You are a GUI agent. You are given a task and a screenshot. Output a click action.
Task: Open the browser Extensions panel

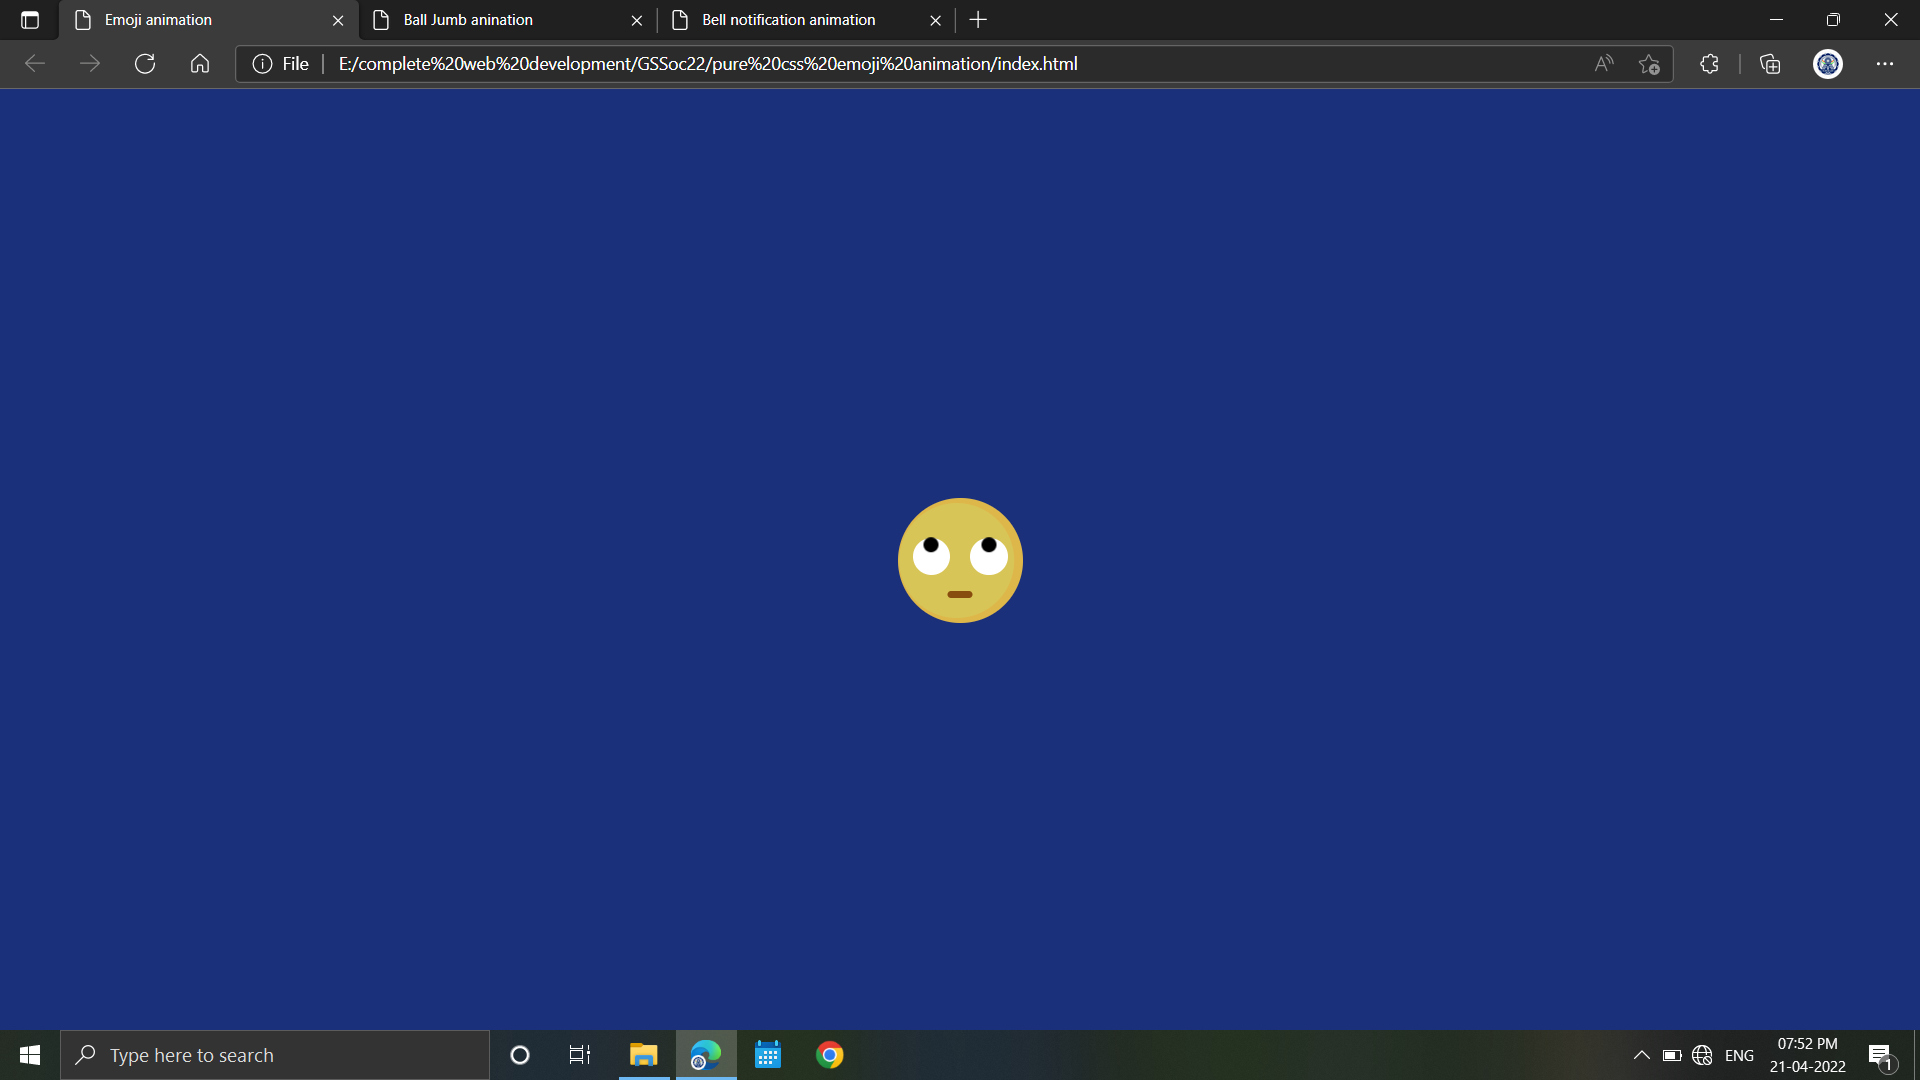(1709, 63)
